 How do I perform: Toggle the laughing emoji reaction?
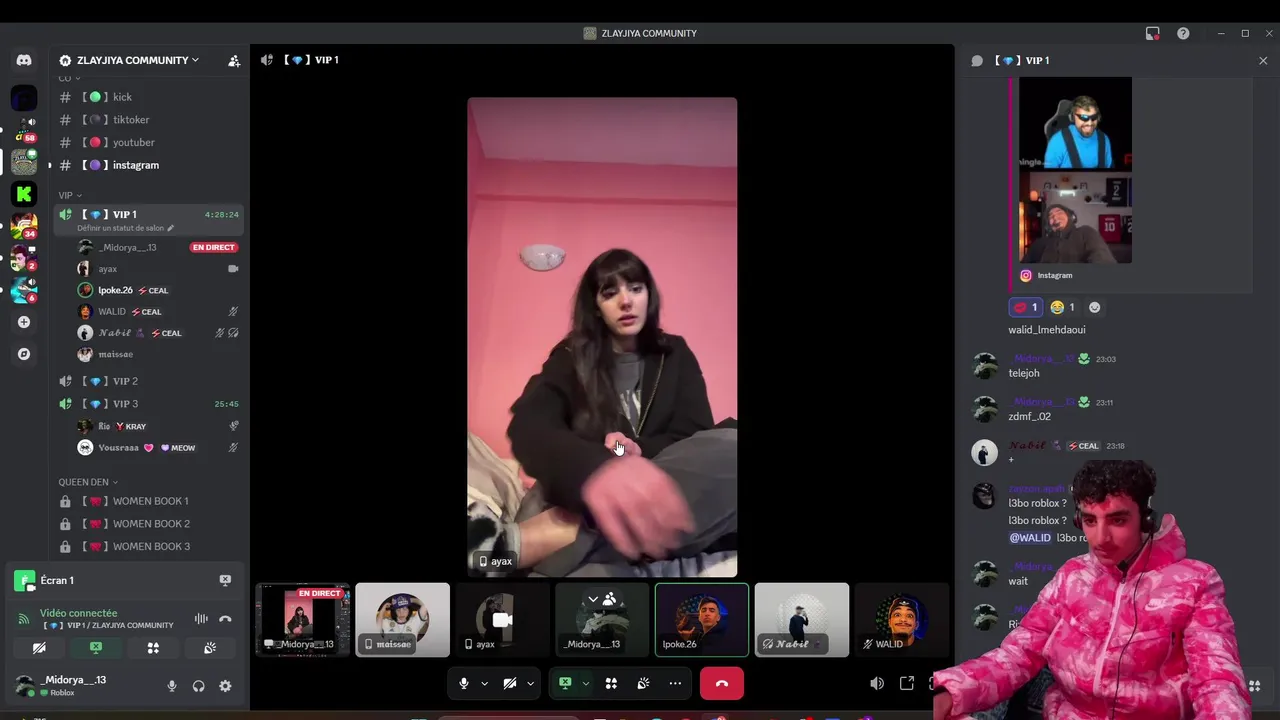point(1064,307)
